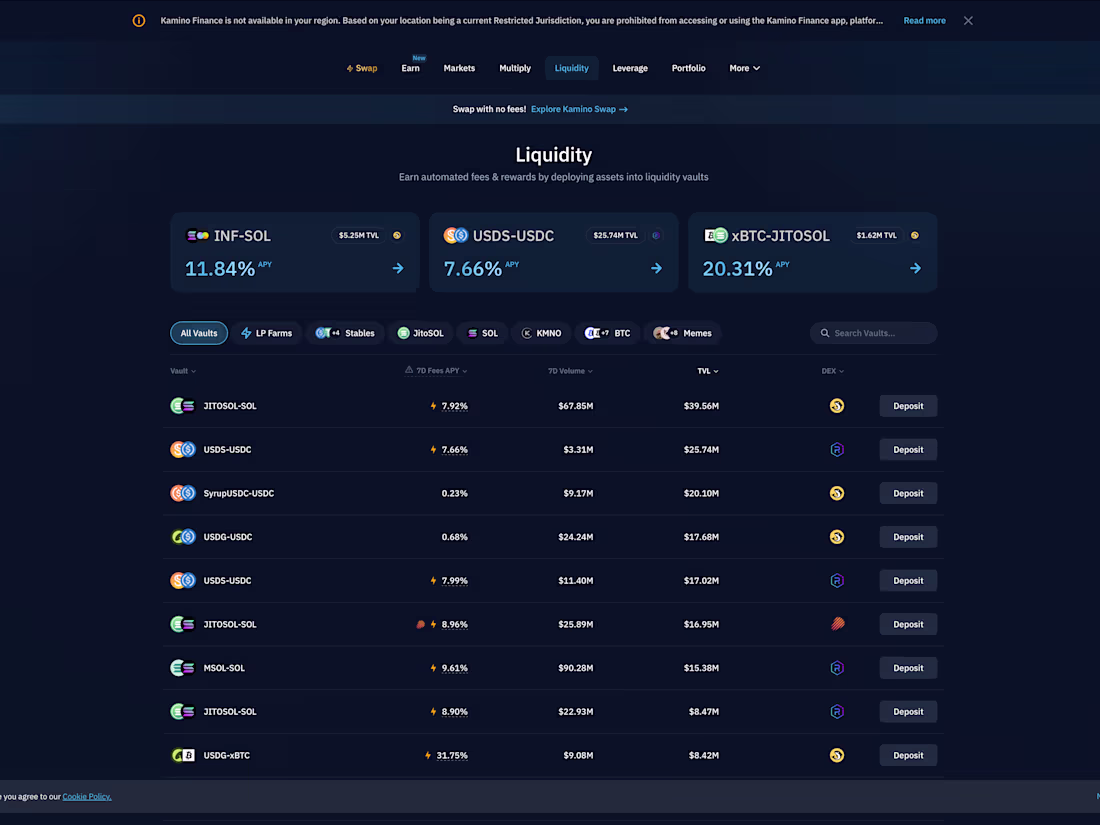This screenshot has height=825, width=1100.
Task: Click the DEX icon on INF-SOL card
Action: click(x=397, y=236)
